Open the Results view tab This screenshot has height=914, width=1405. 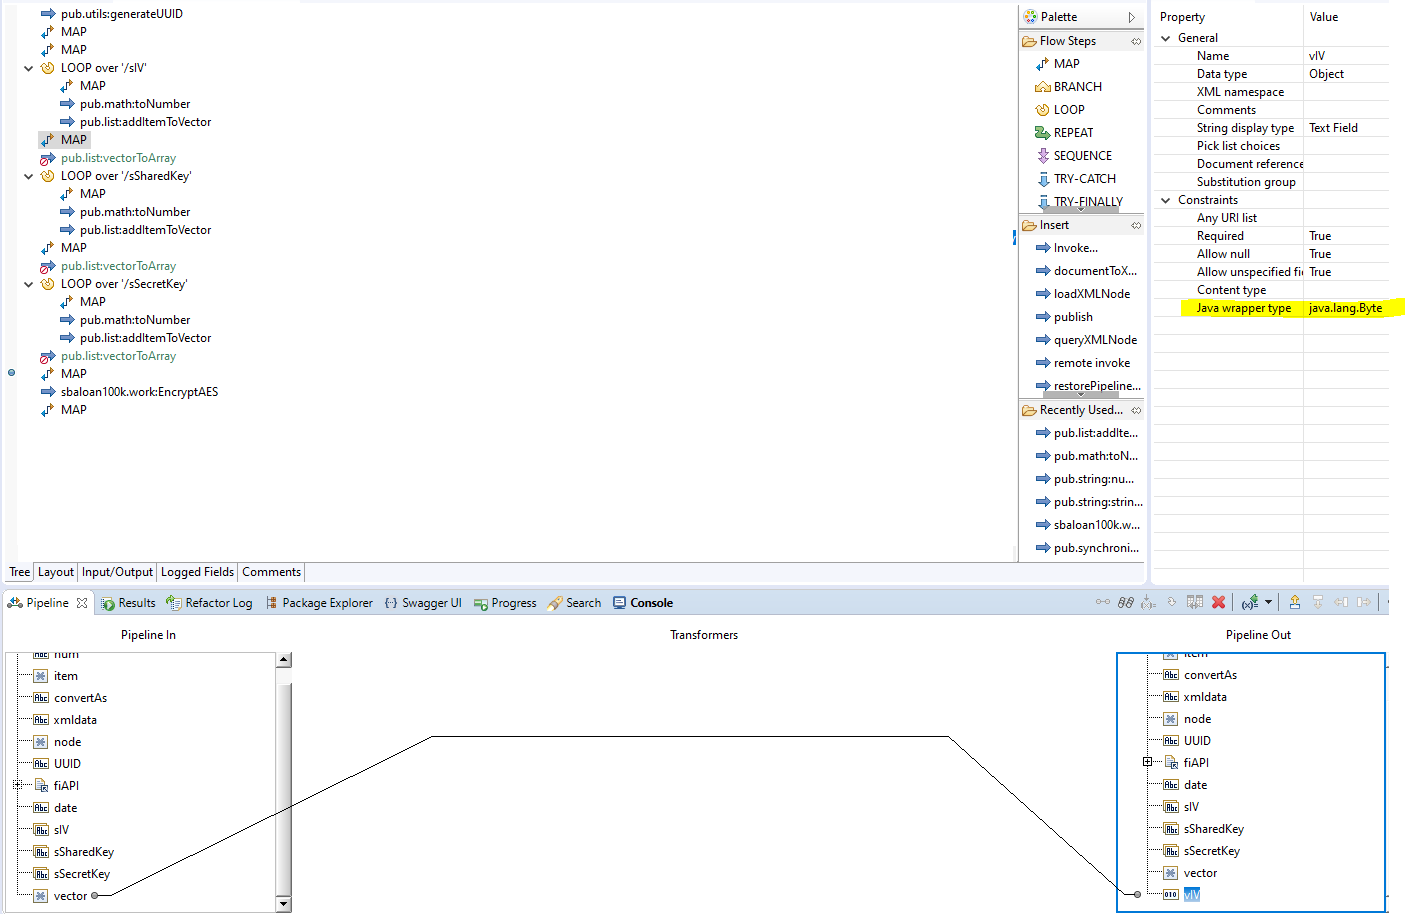pos(128,603)
